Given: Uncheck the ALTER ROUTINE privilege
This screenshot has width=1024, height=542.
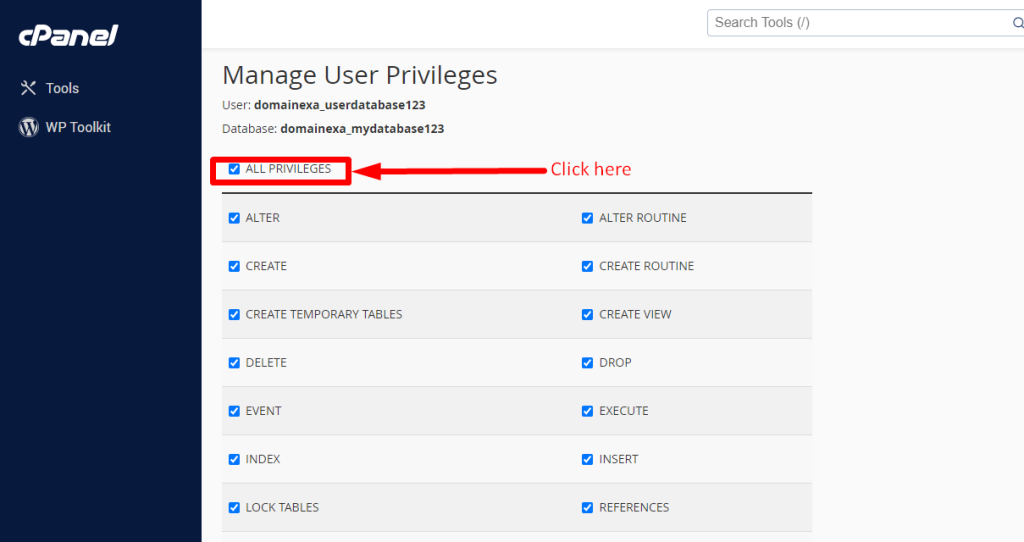Looking at the screenshot, I should point(587,218).
